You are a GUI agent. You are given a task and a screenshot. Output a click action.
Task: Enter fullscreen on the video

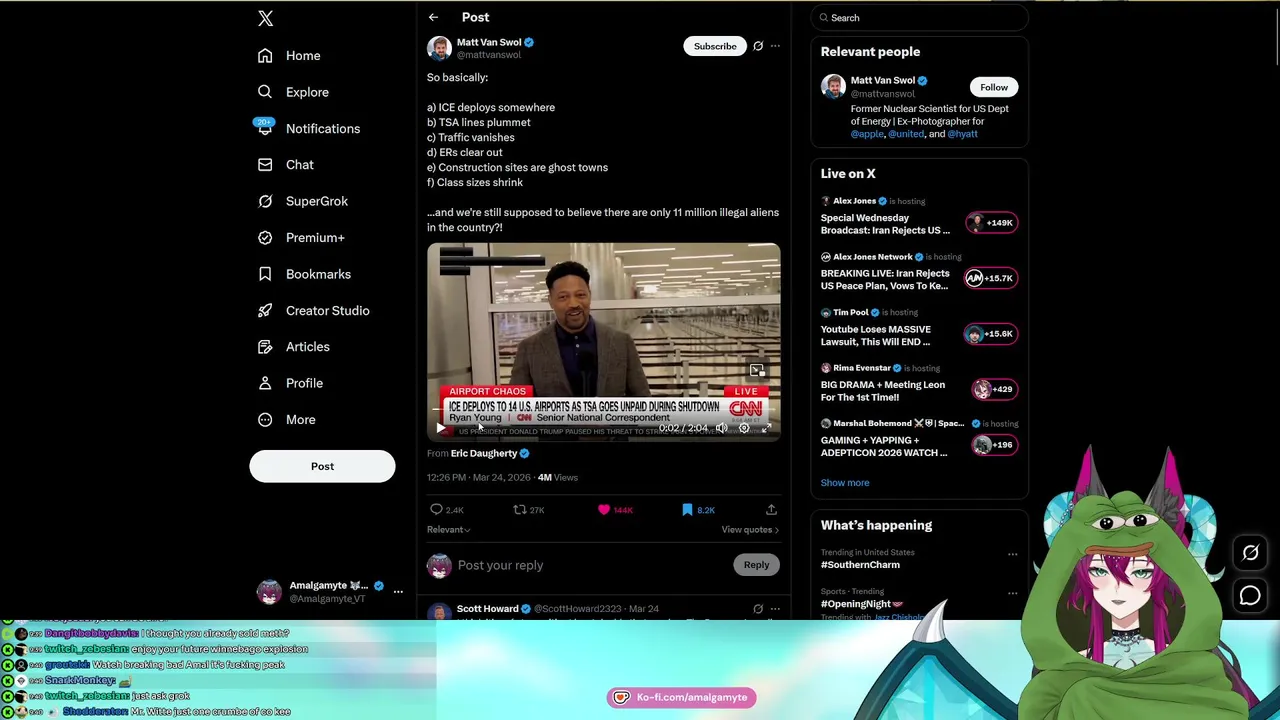[x=767, y=428]
